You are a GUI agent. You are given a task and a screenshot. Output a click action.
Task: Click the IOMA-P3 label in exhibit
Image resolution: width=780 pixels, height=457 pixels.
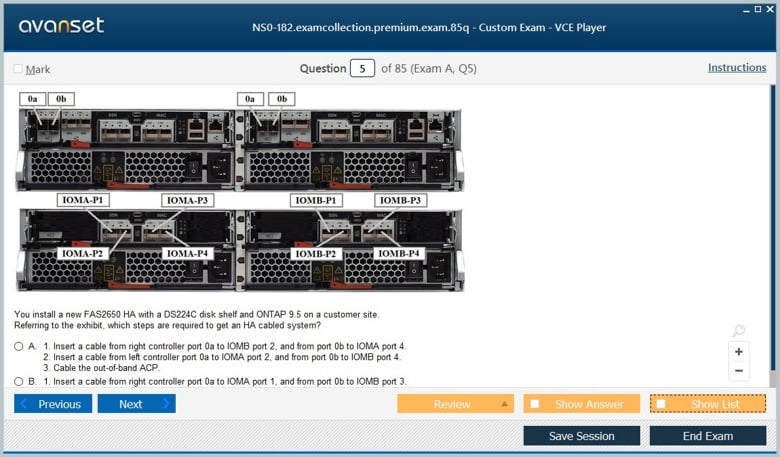pos(188,200)
